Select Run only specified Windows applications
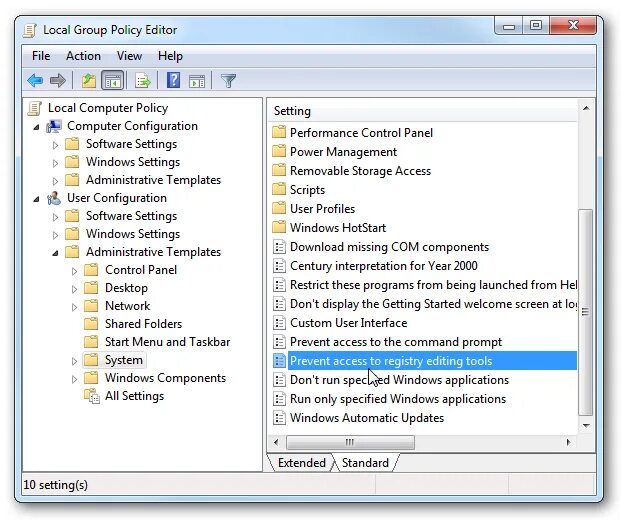 (x=398, y=399)
